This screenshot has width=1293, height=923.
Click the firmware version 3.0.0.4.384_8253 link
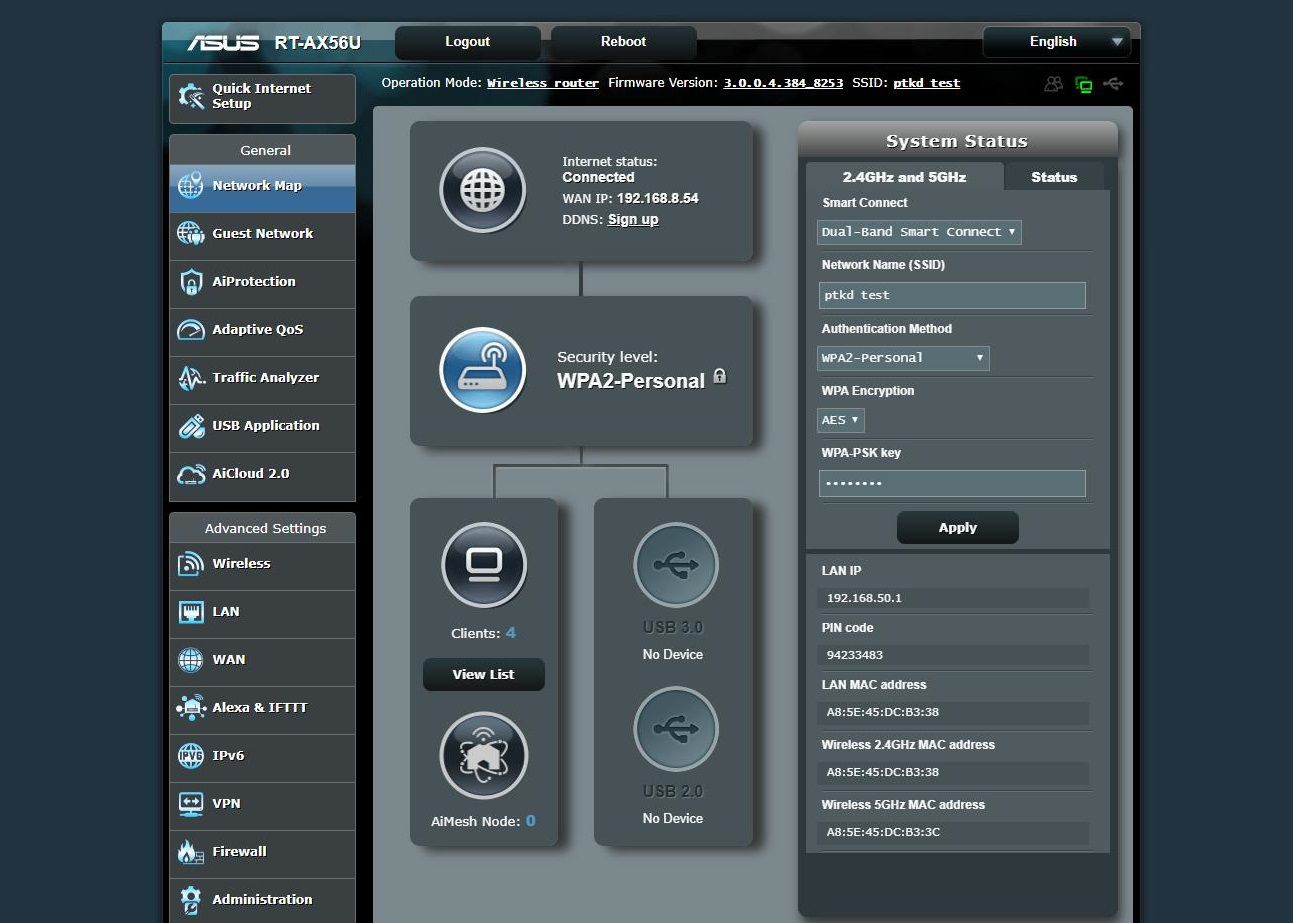click(783, 83)
